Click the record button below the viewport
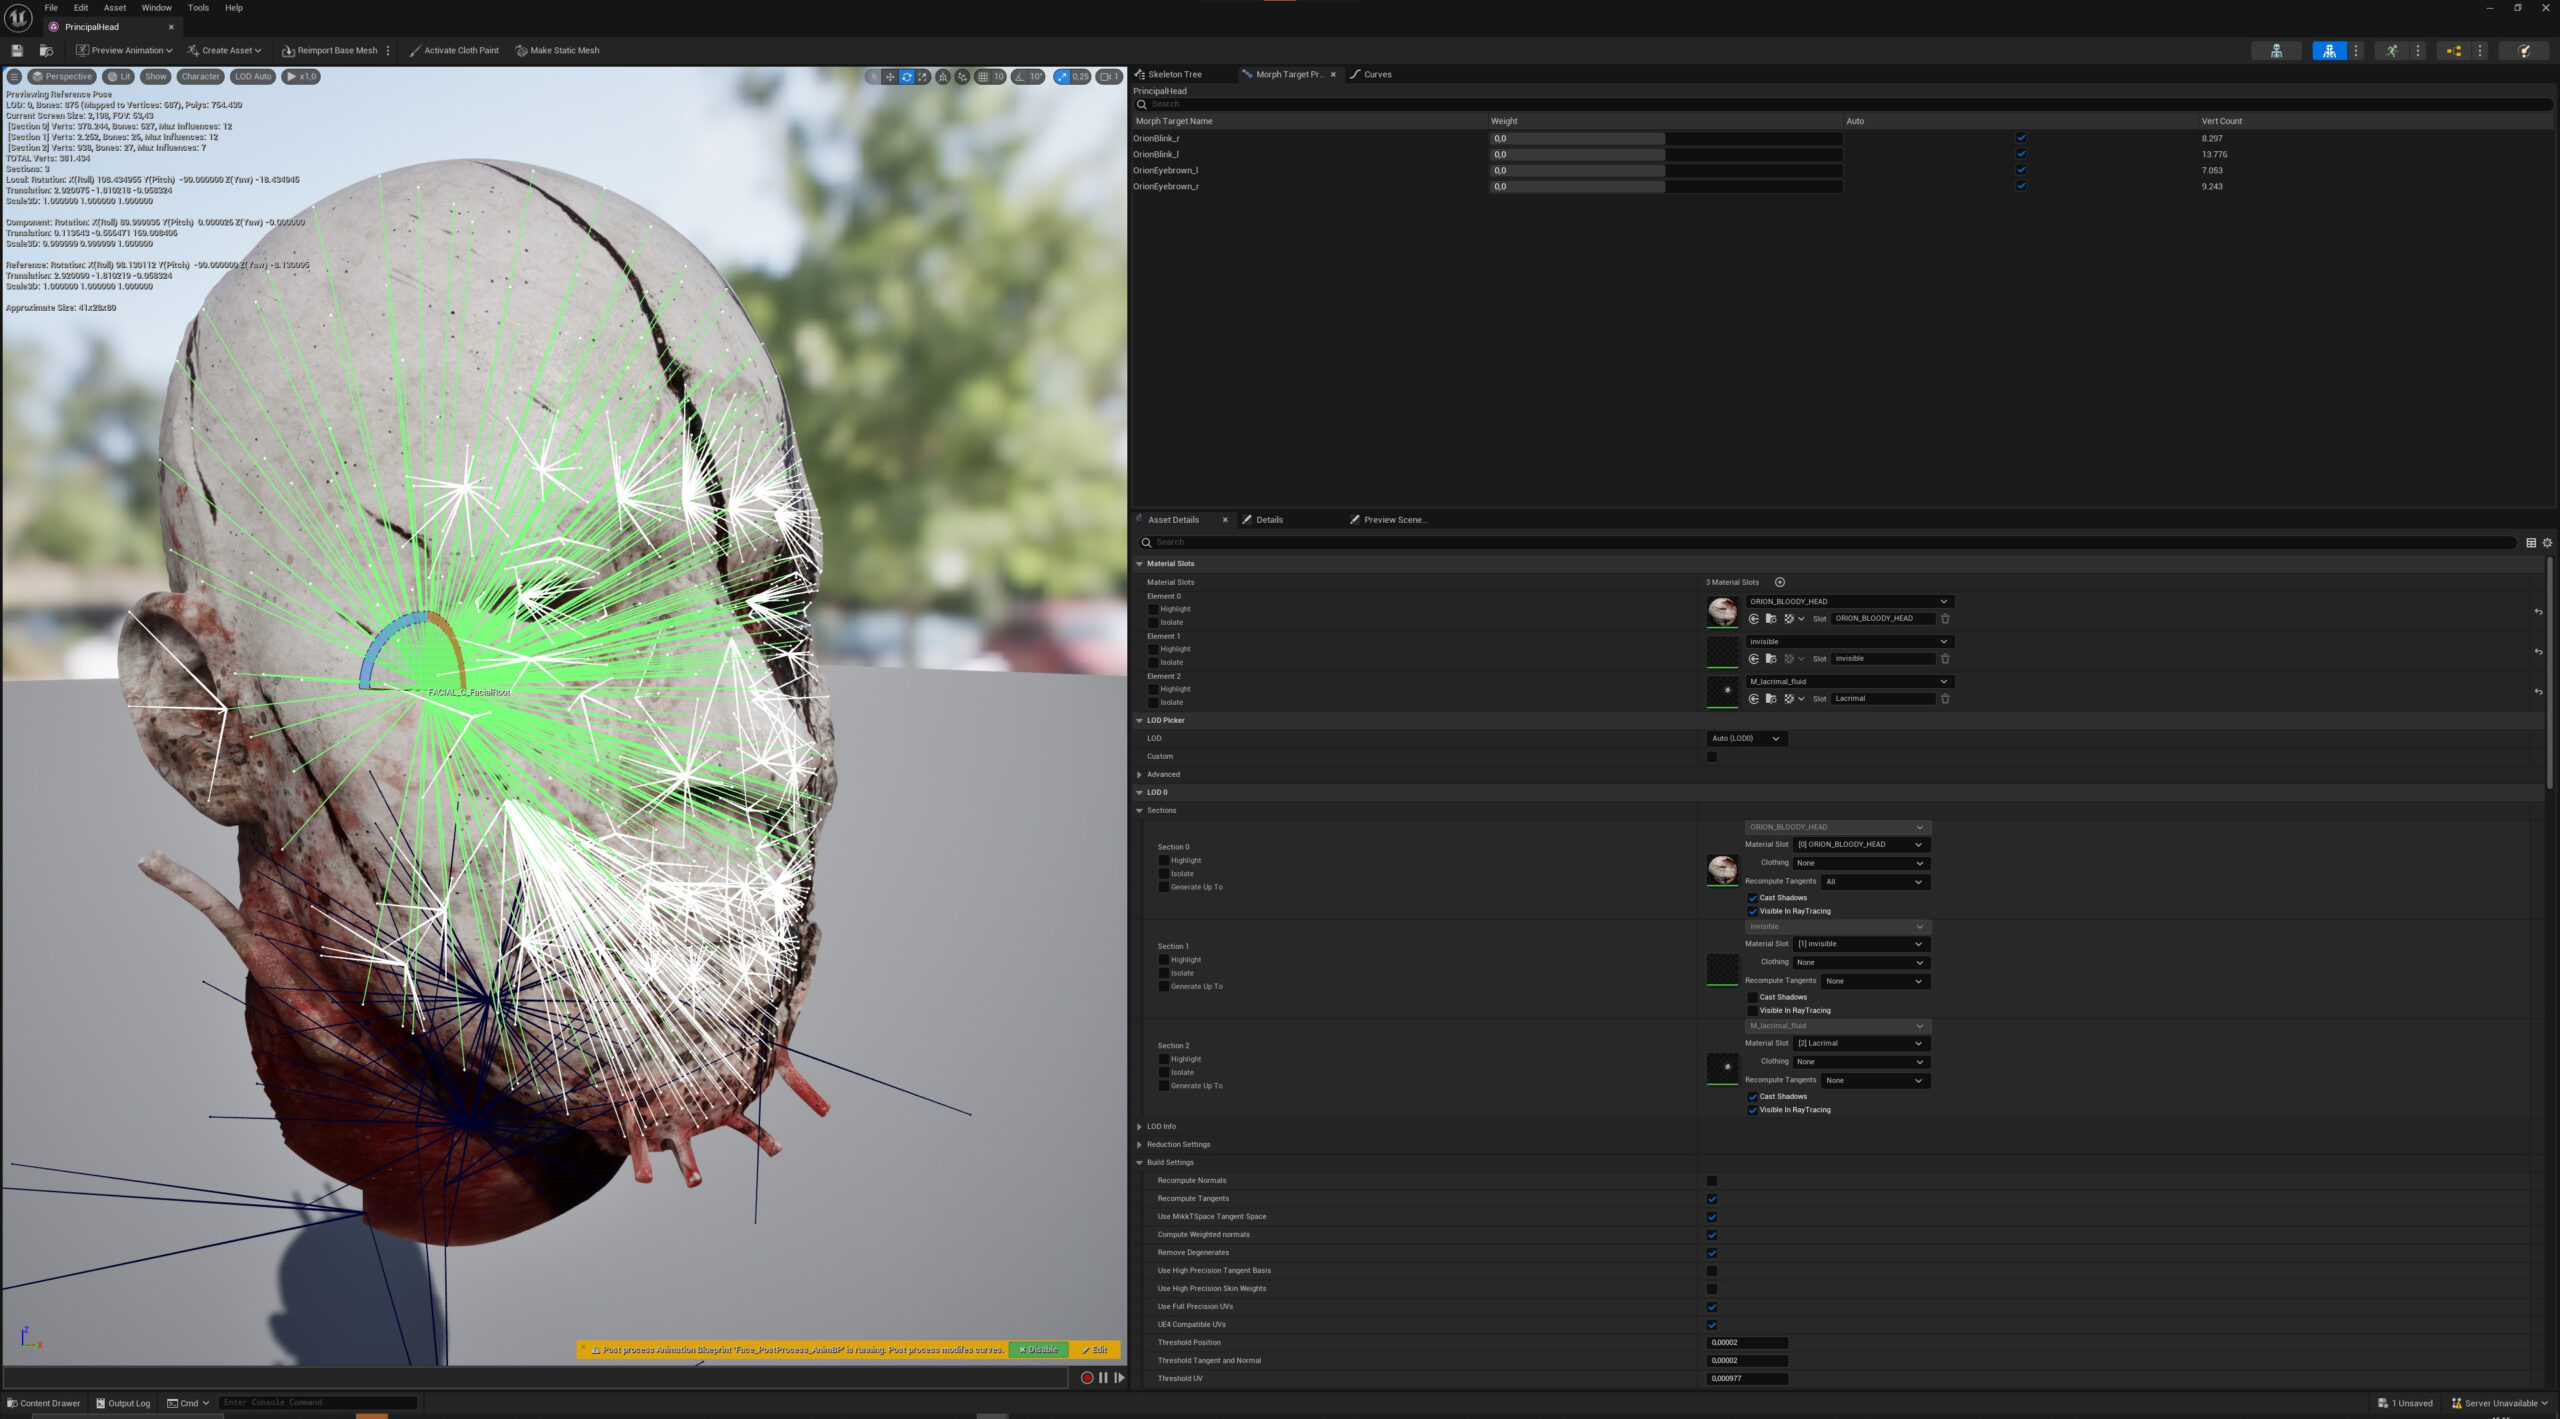The height and width of the screenshot is (1419, 2560). [1087, 1377]
